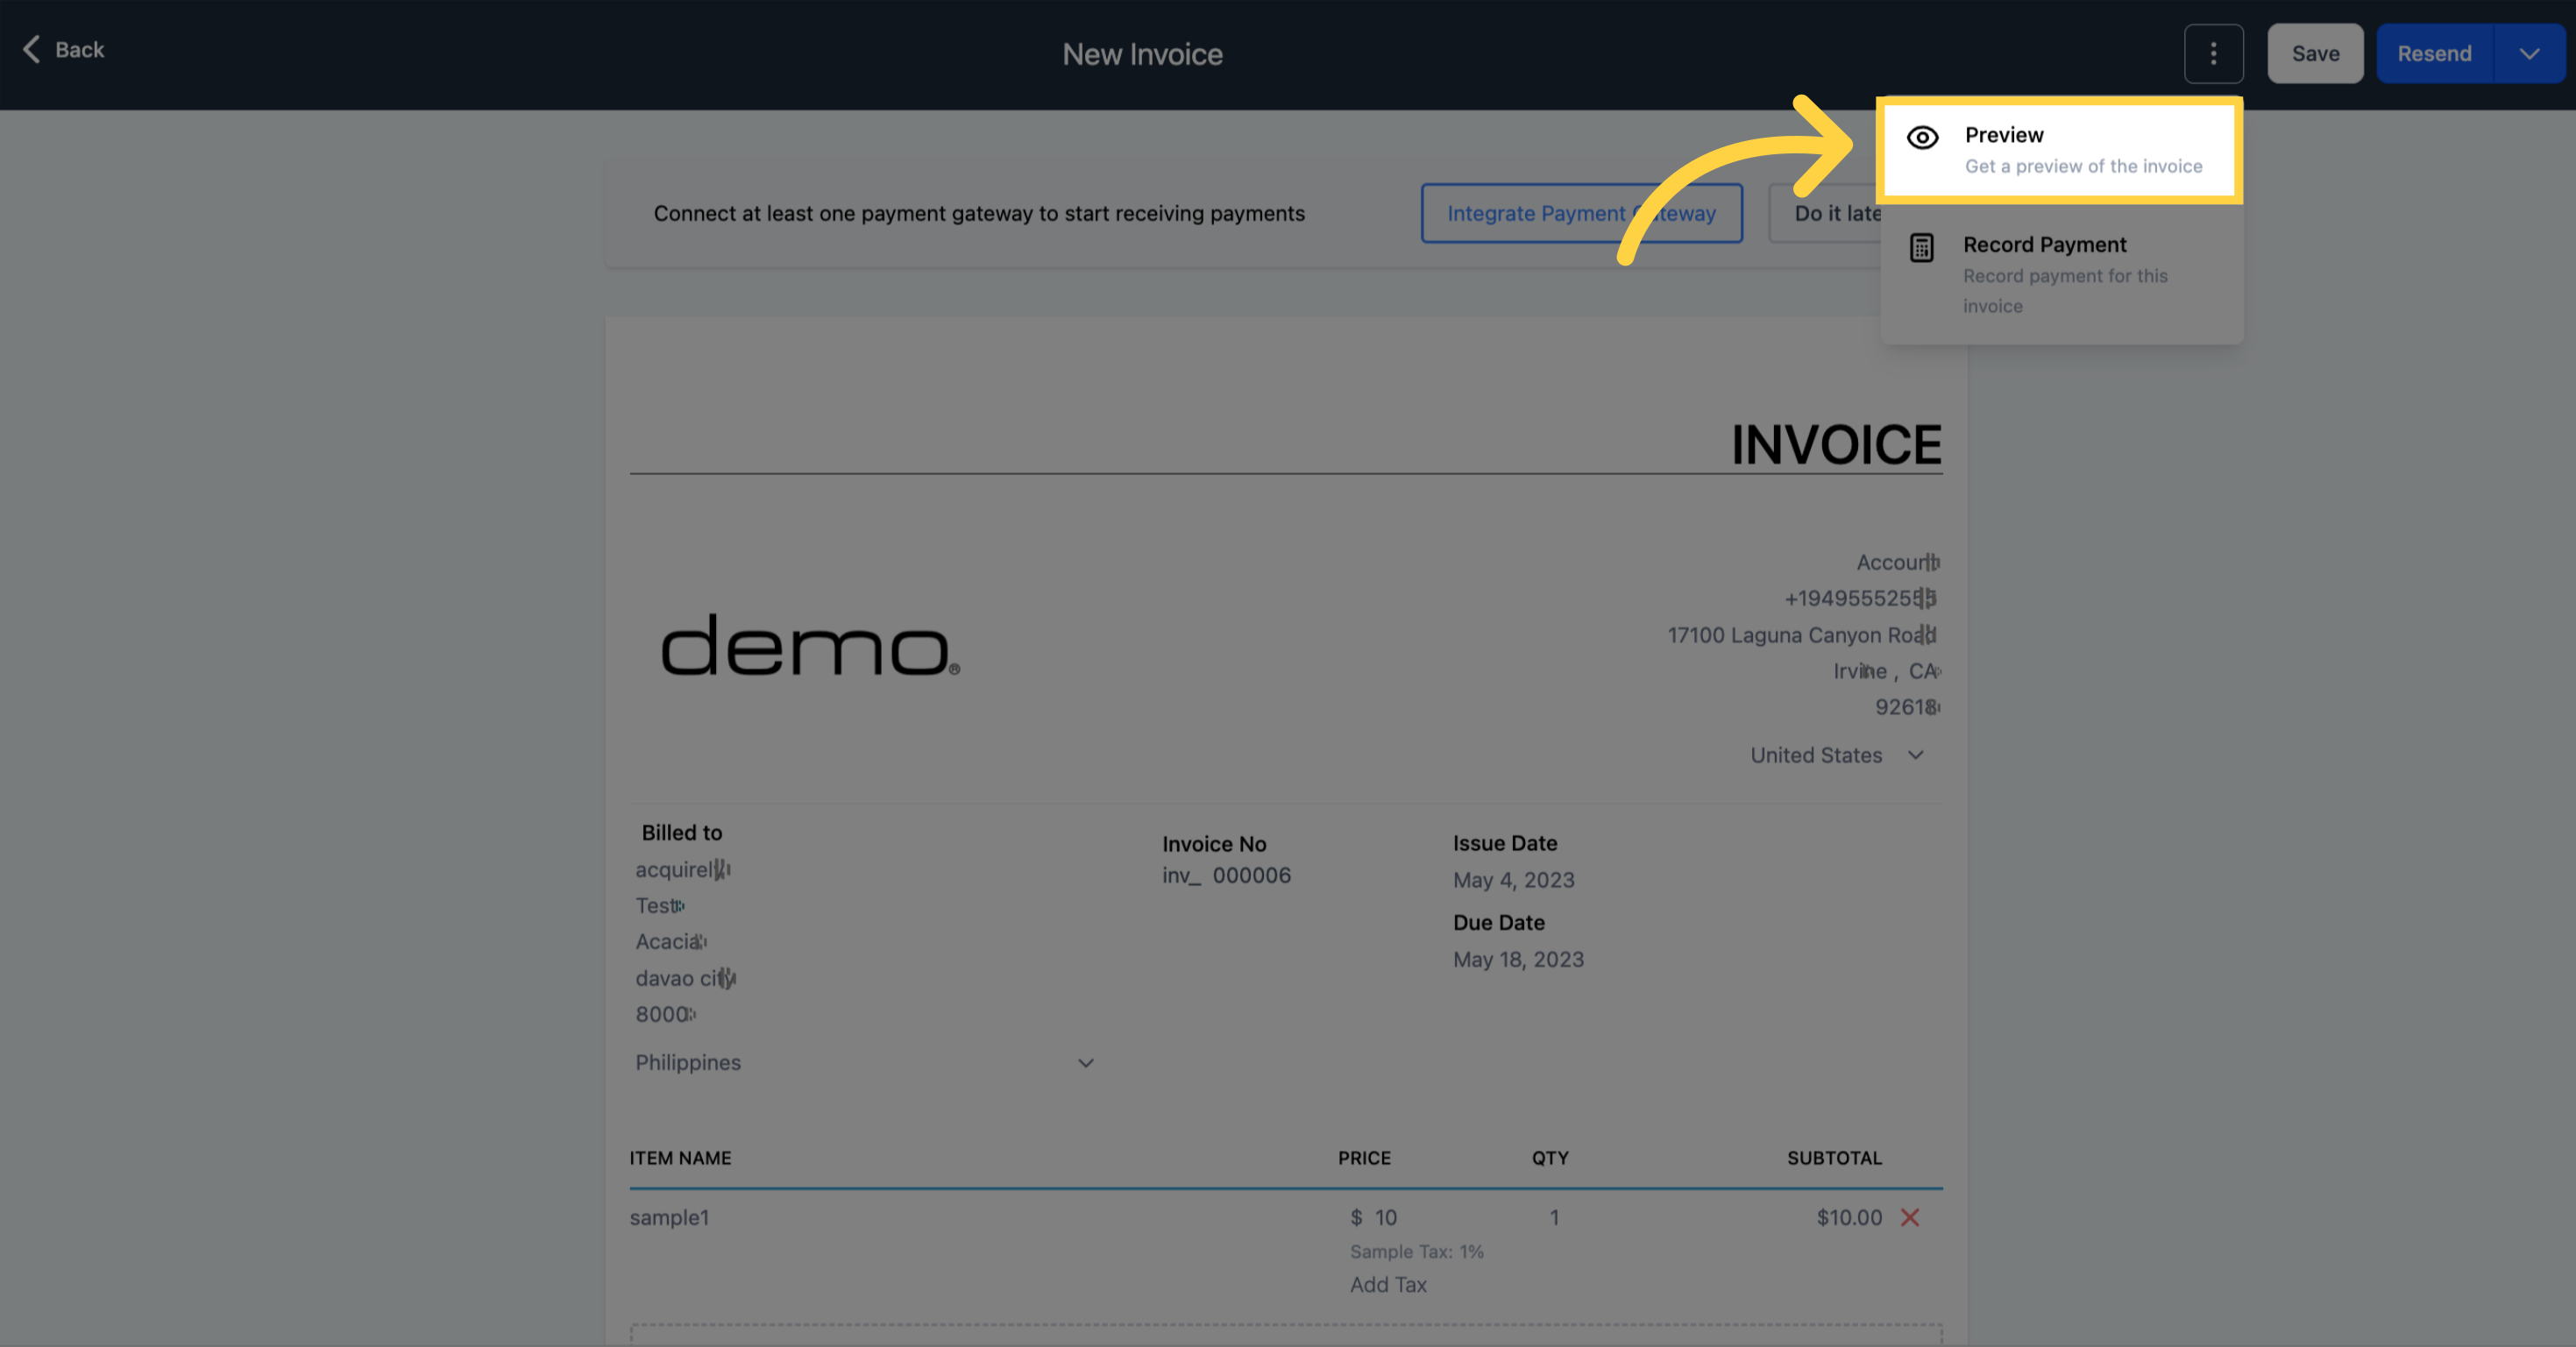Screen dimensions: 2576x1347
Task: Click the eye icon next to Preview
Action: pos(1922,138)
